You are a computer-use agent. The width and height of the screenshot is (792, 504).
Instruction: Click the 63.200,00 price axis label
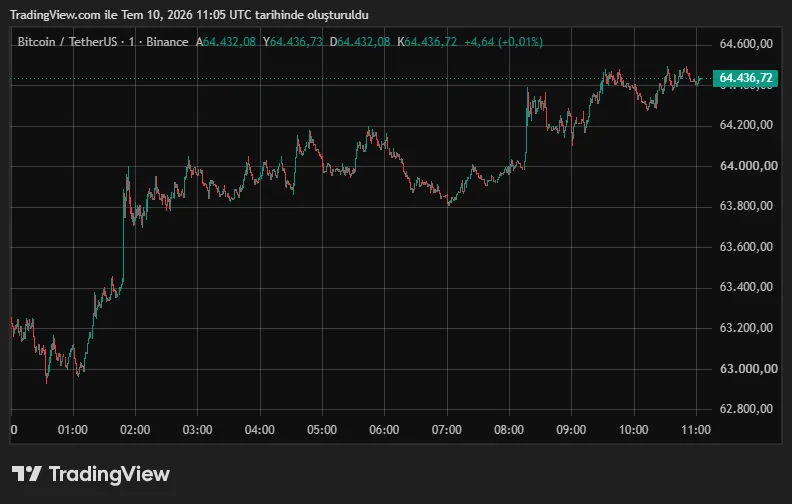coord(746,328)
